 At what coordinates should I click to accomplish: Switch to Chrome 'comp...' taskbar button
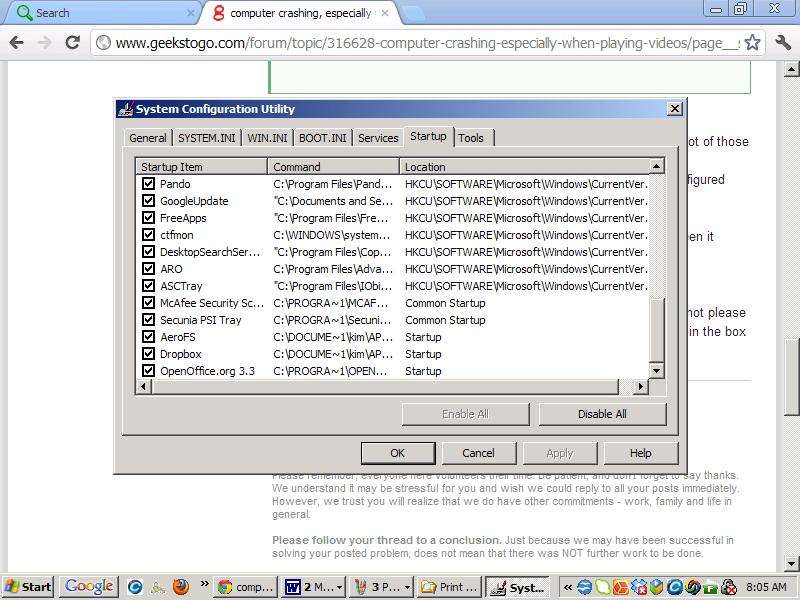246,587
